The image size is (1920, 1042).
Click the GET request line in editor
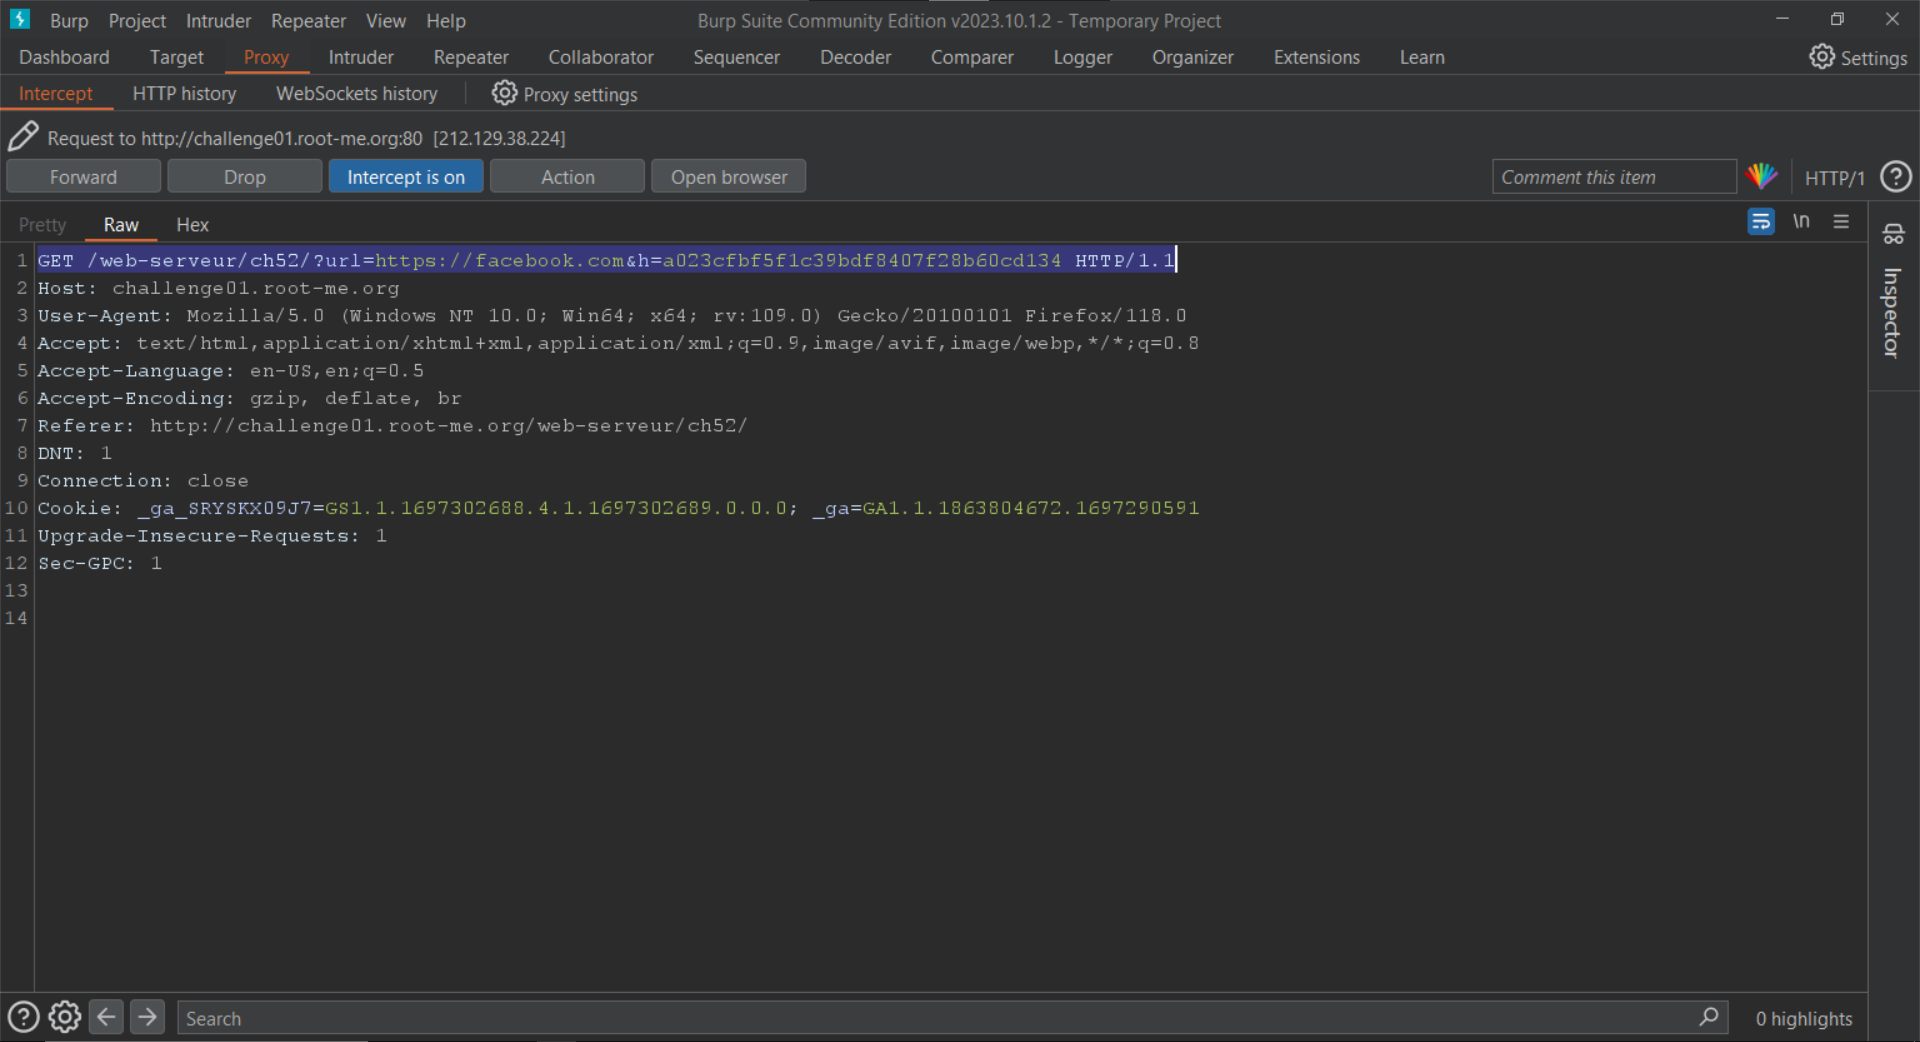pyautogui.click(x=607, y=260)
